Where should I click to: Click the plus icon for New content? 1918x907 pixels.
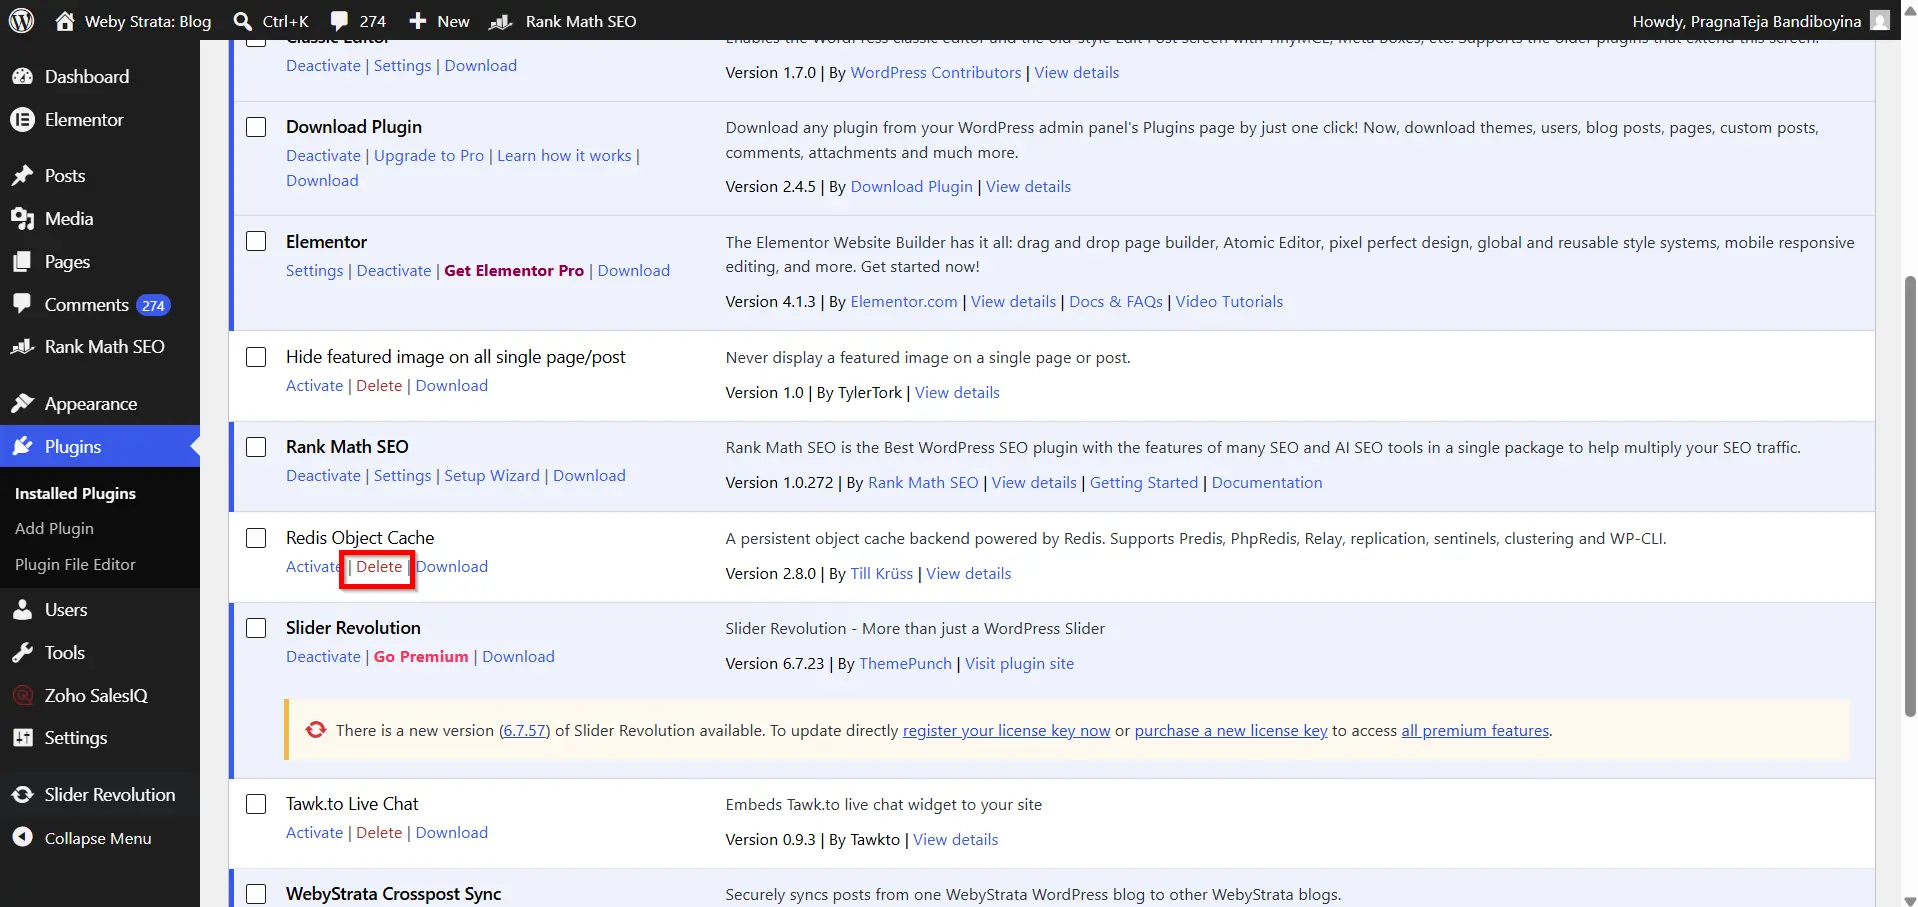coord(418,21)
